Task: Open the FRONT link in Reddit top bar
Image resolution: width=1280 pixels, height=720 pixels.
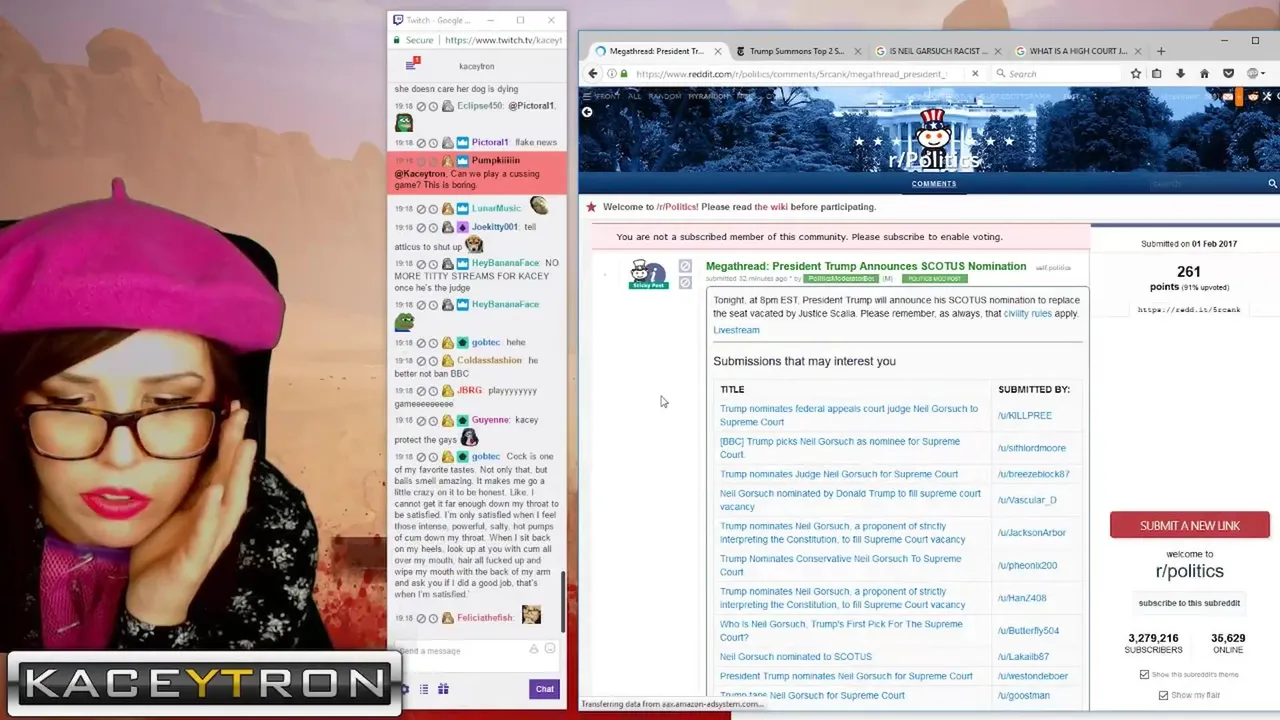Action: (607, 97)
